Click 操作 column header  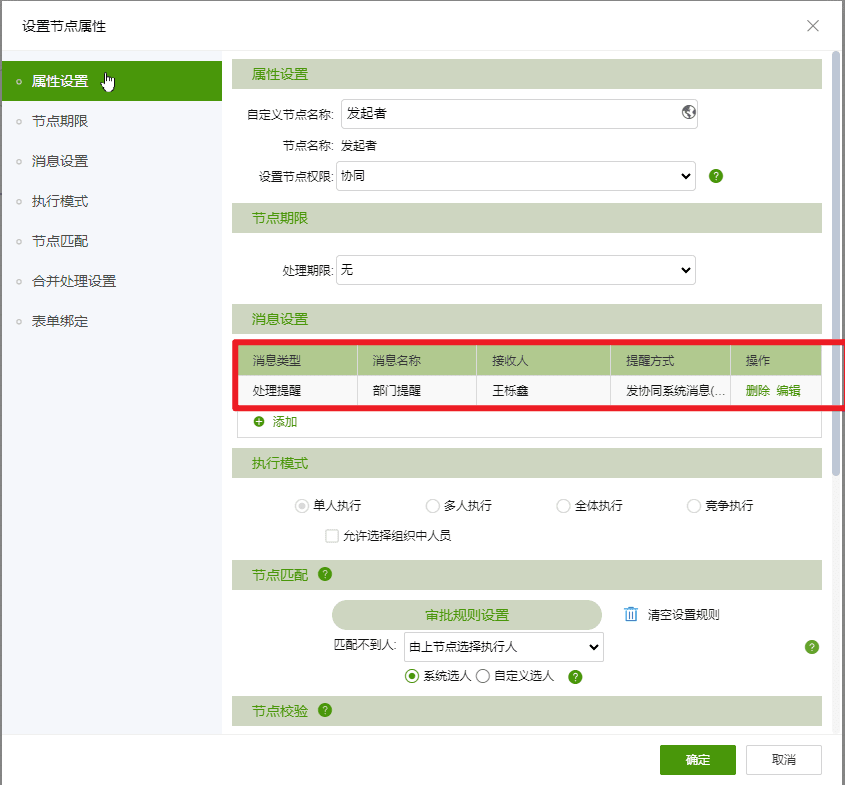[x=776, y=360]
